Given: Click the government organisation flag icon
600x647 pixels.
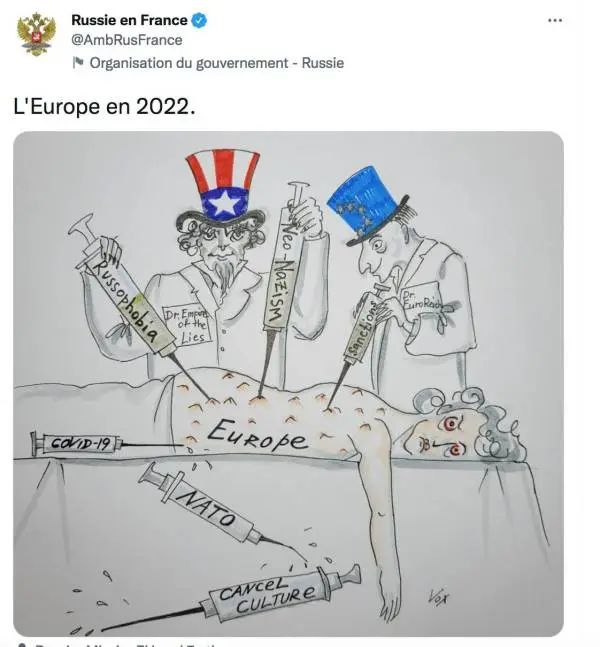Looking at the screenshot, I should 78,63.
